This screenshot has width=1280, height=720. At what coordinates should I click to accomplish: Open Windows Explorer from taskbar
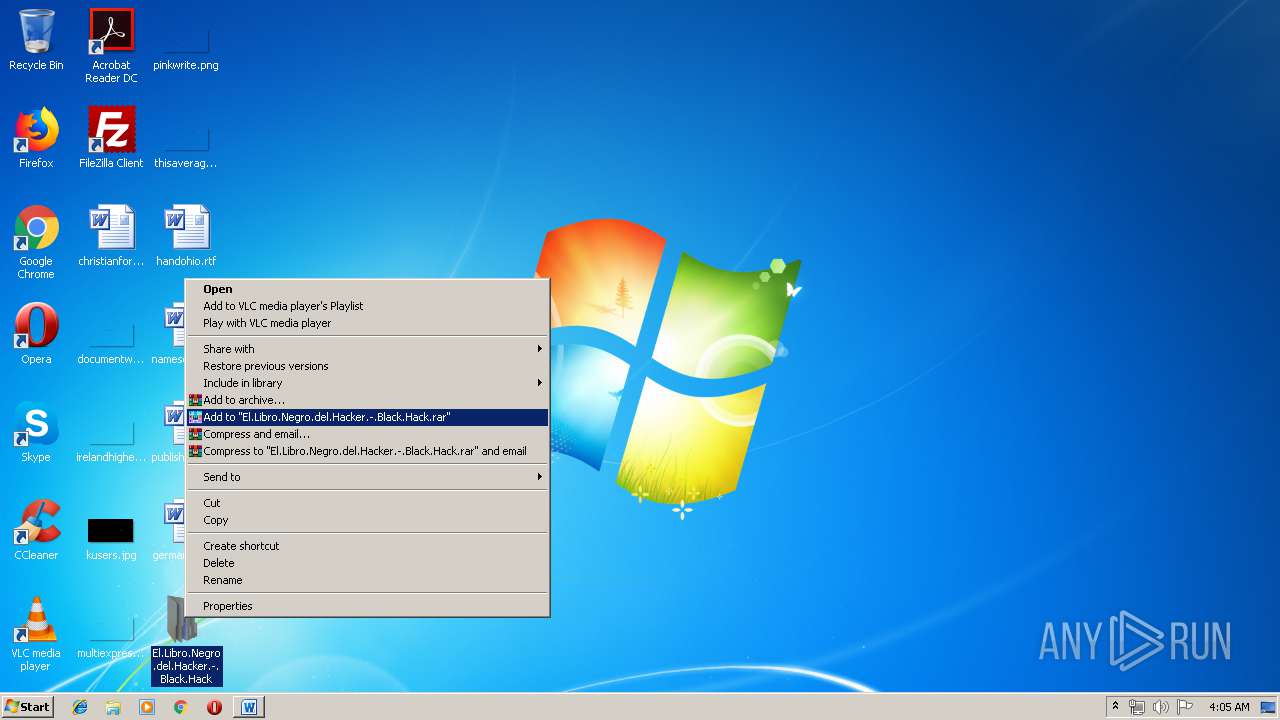(113, 707)
